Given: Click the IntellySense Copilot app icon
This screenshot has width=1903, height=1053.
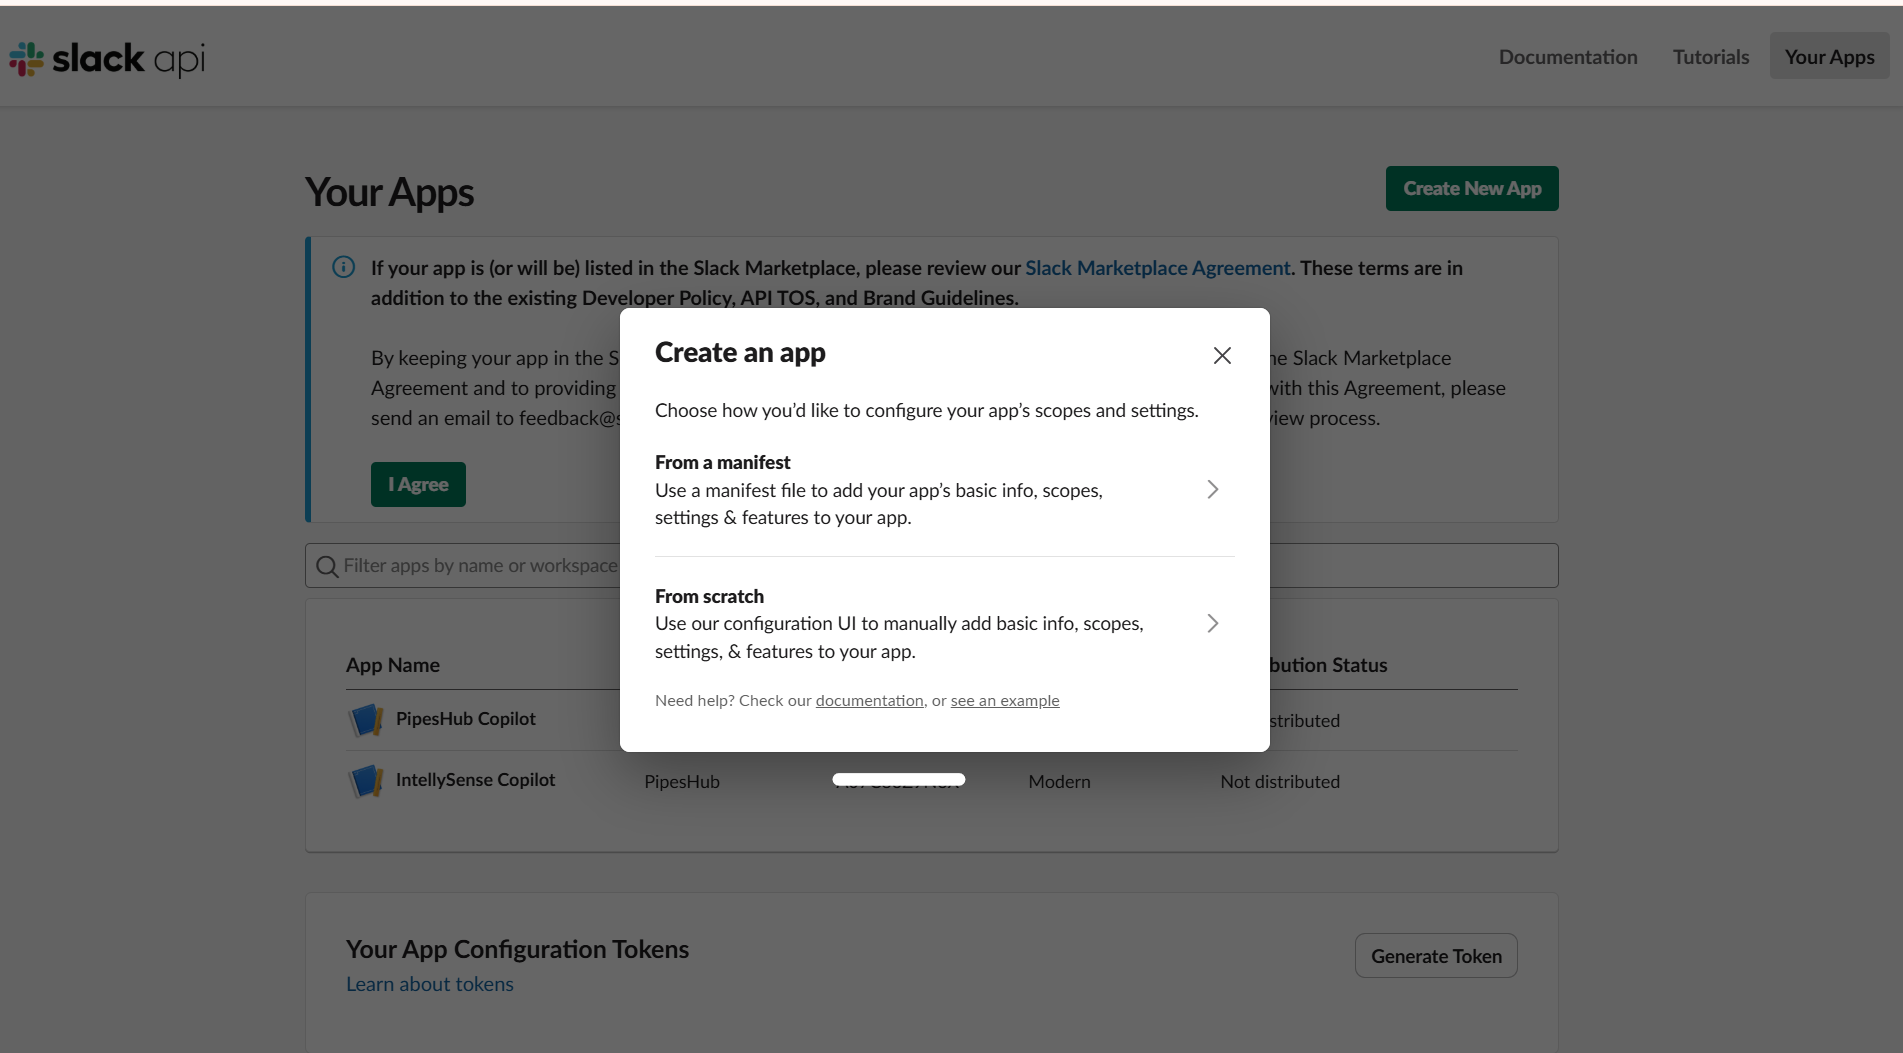Looking at the screenshot, I should click(366, 781).
